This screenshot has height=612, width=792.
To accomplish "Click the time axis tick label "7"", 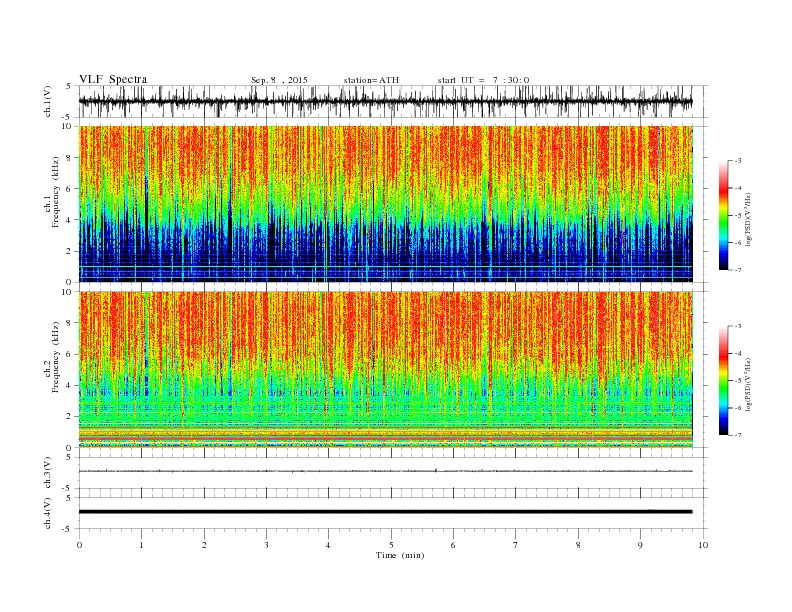I will 516,545.
